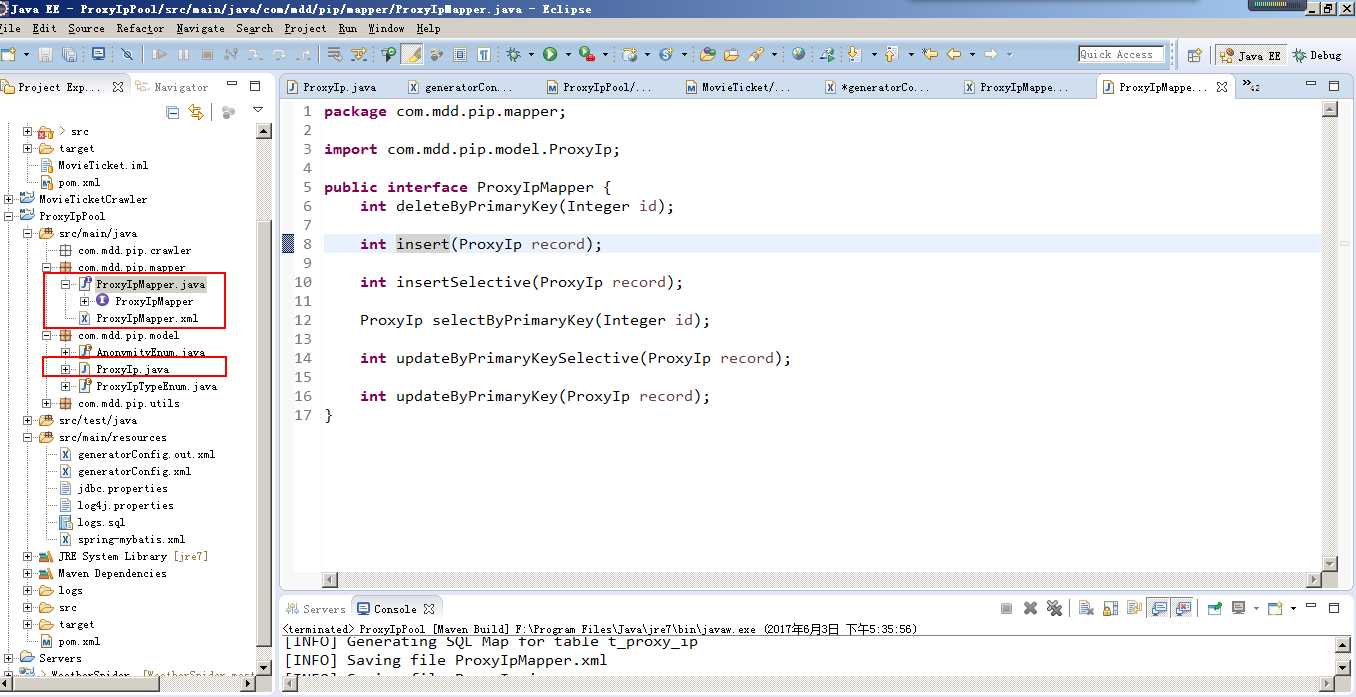Expand the MovieTicketCrawler project
1356x697 pixels.
click(8, 199)
